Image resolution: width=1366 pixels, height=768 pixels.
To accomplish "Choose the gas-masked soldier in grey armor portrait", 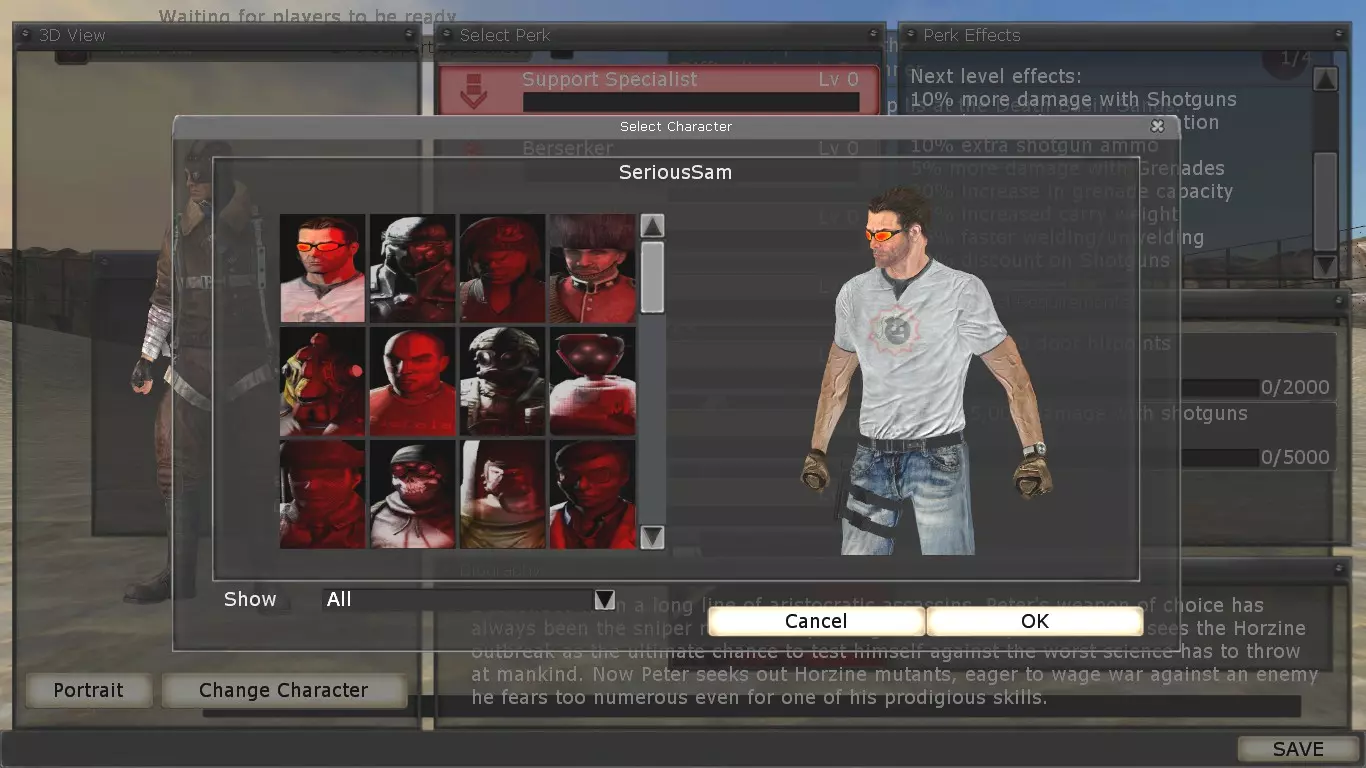I will 412,268.
